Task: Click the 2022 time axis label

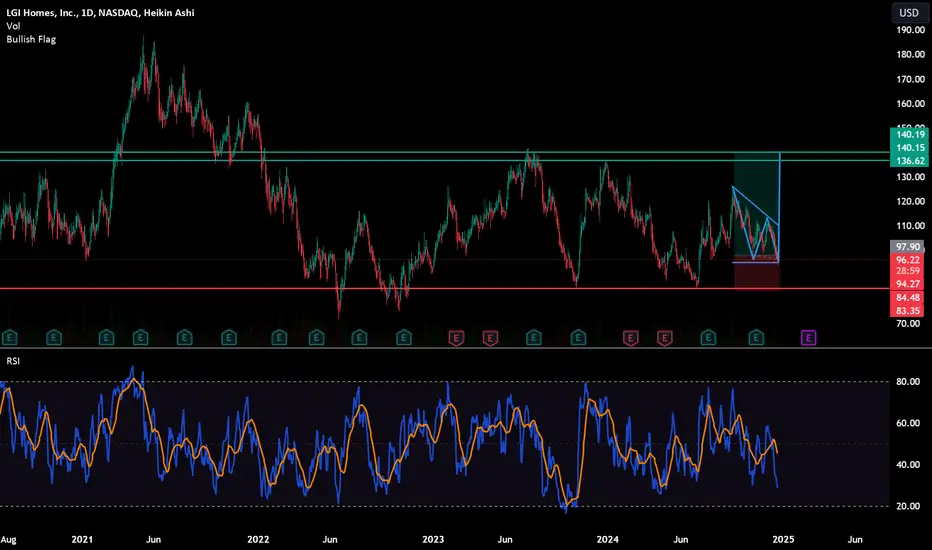Action: click(258, 540)
